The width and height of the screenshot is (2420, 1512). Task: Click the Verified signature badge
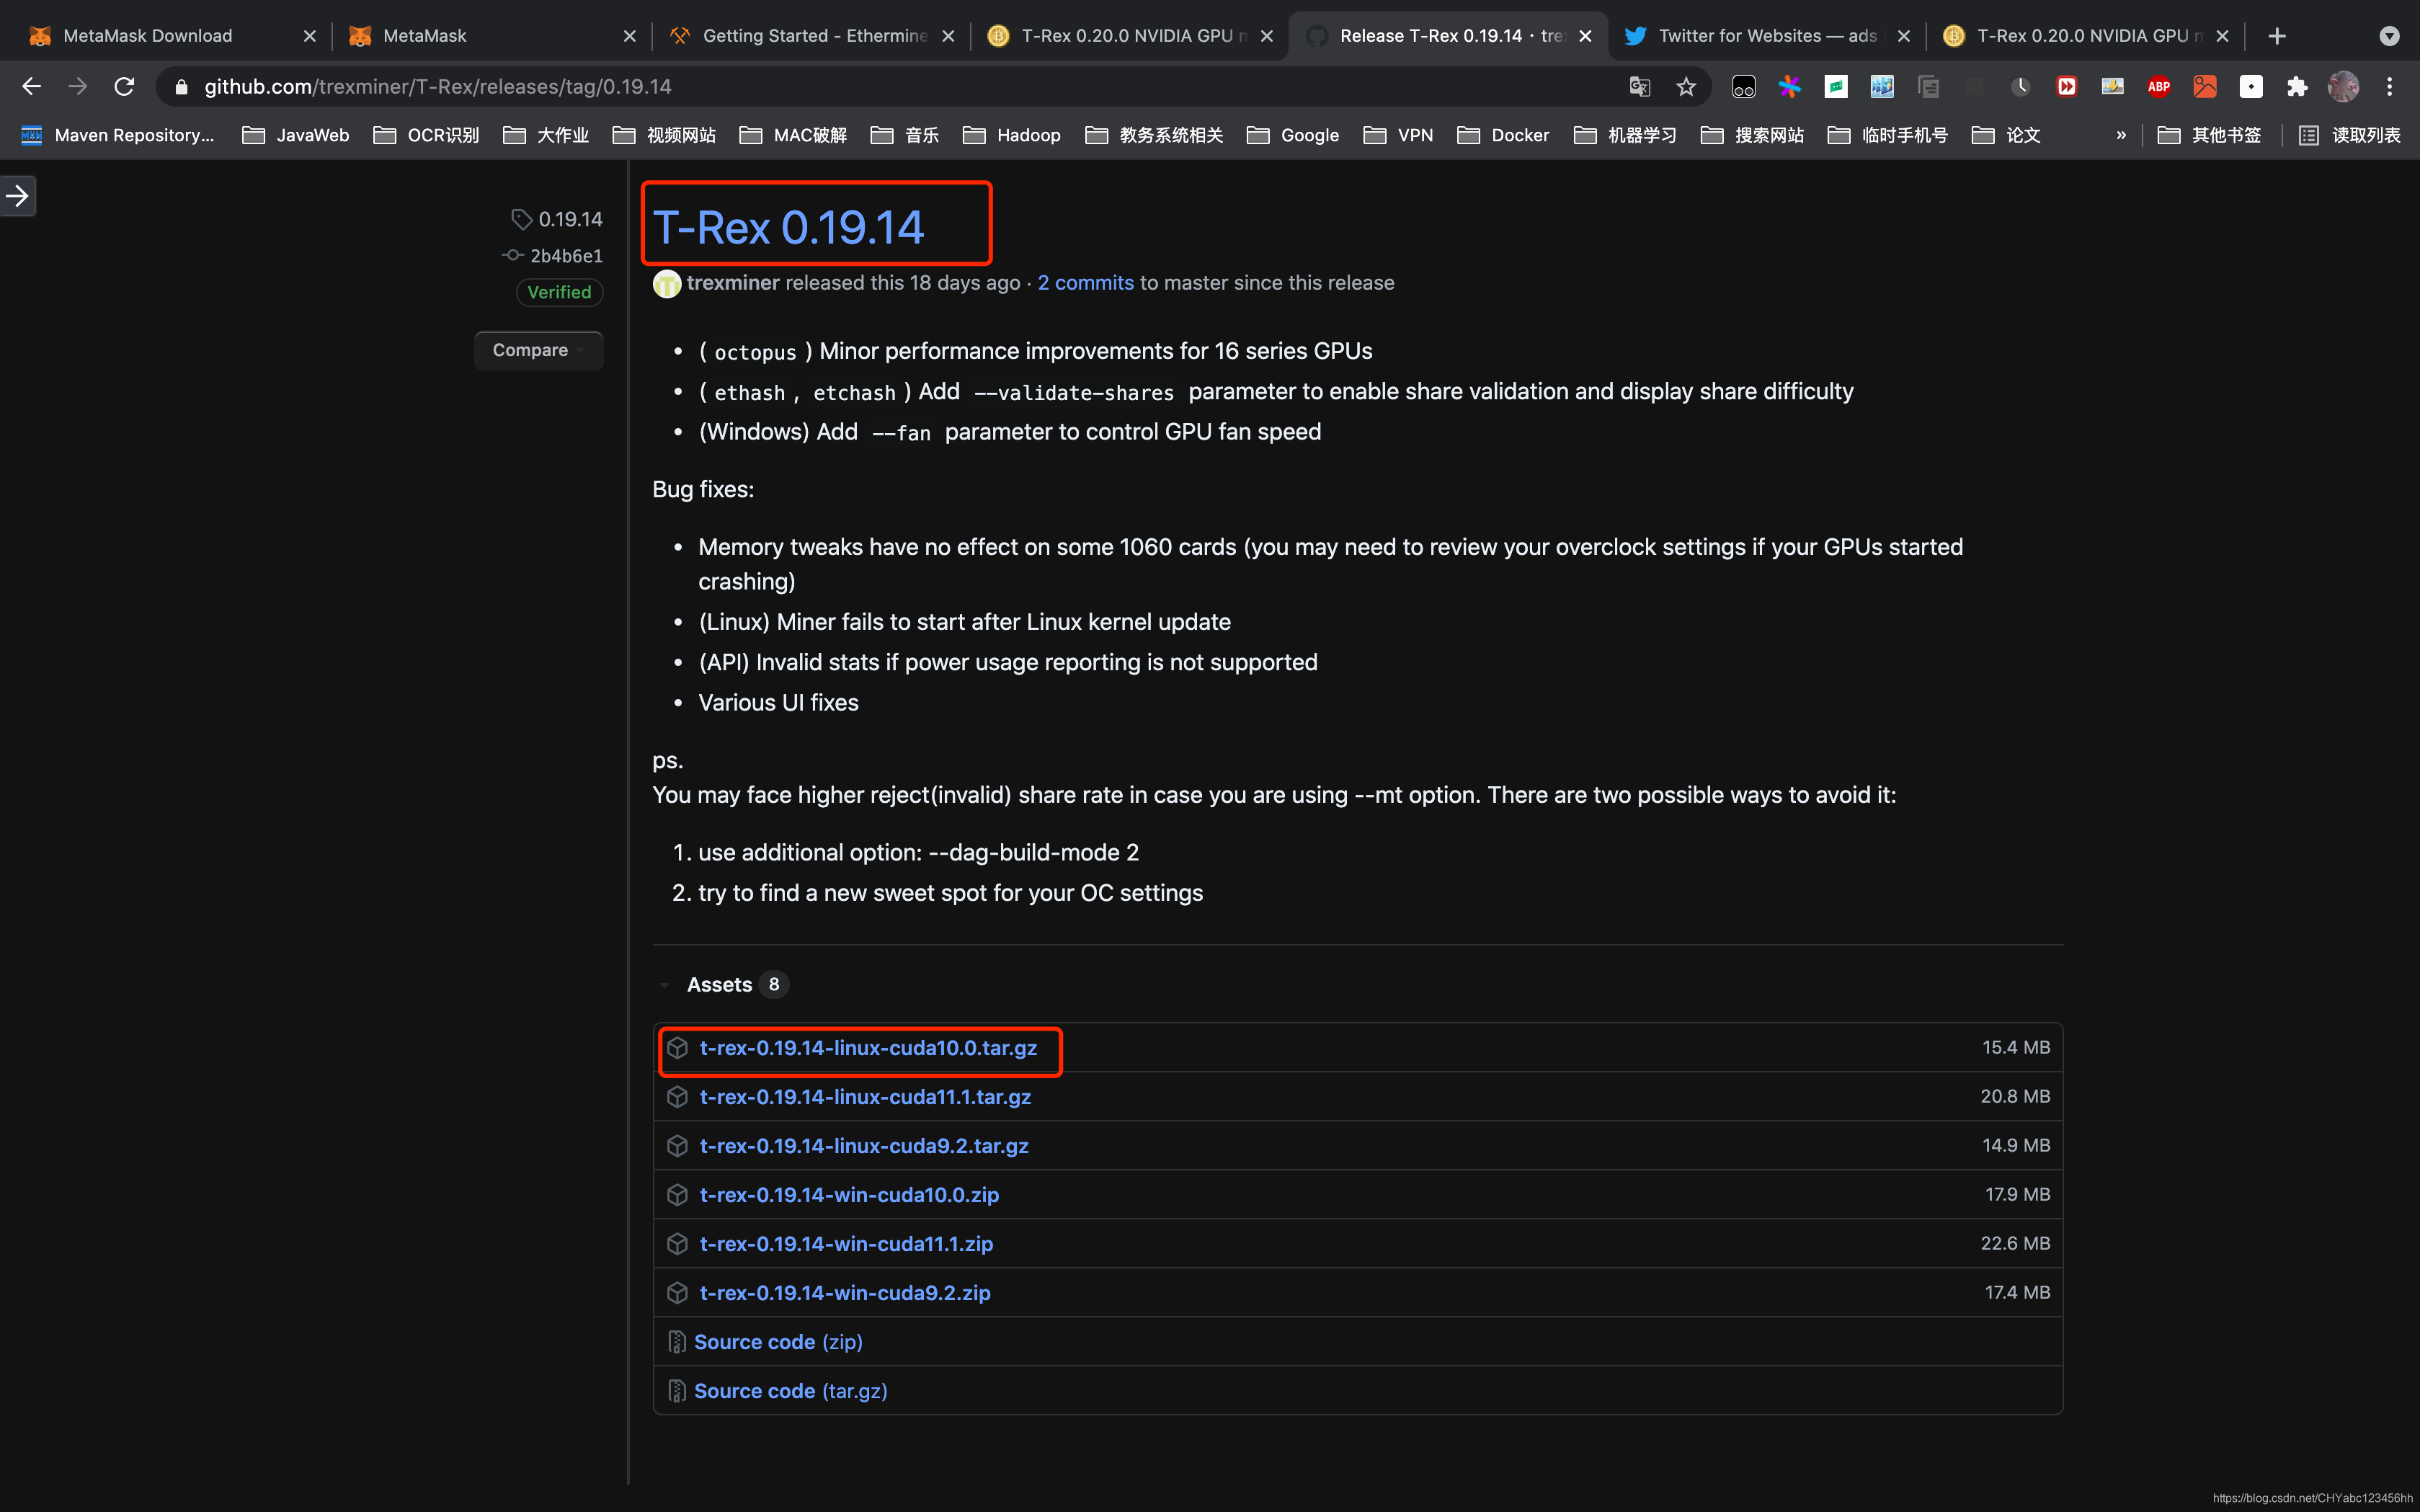(x=559, y=292)
